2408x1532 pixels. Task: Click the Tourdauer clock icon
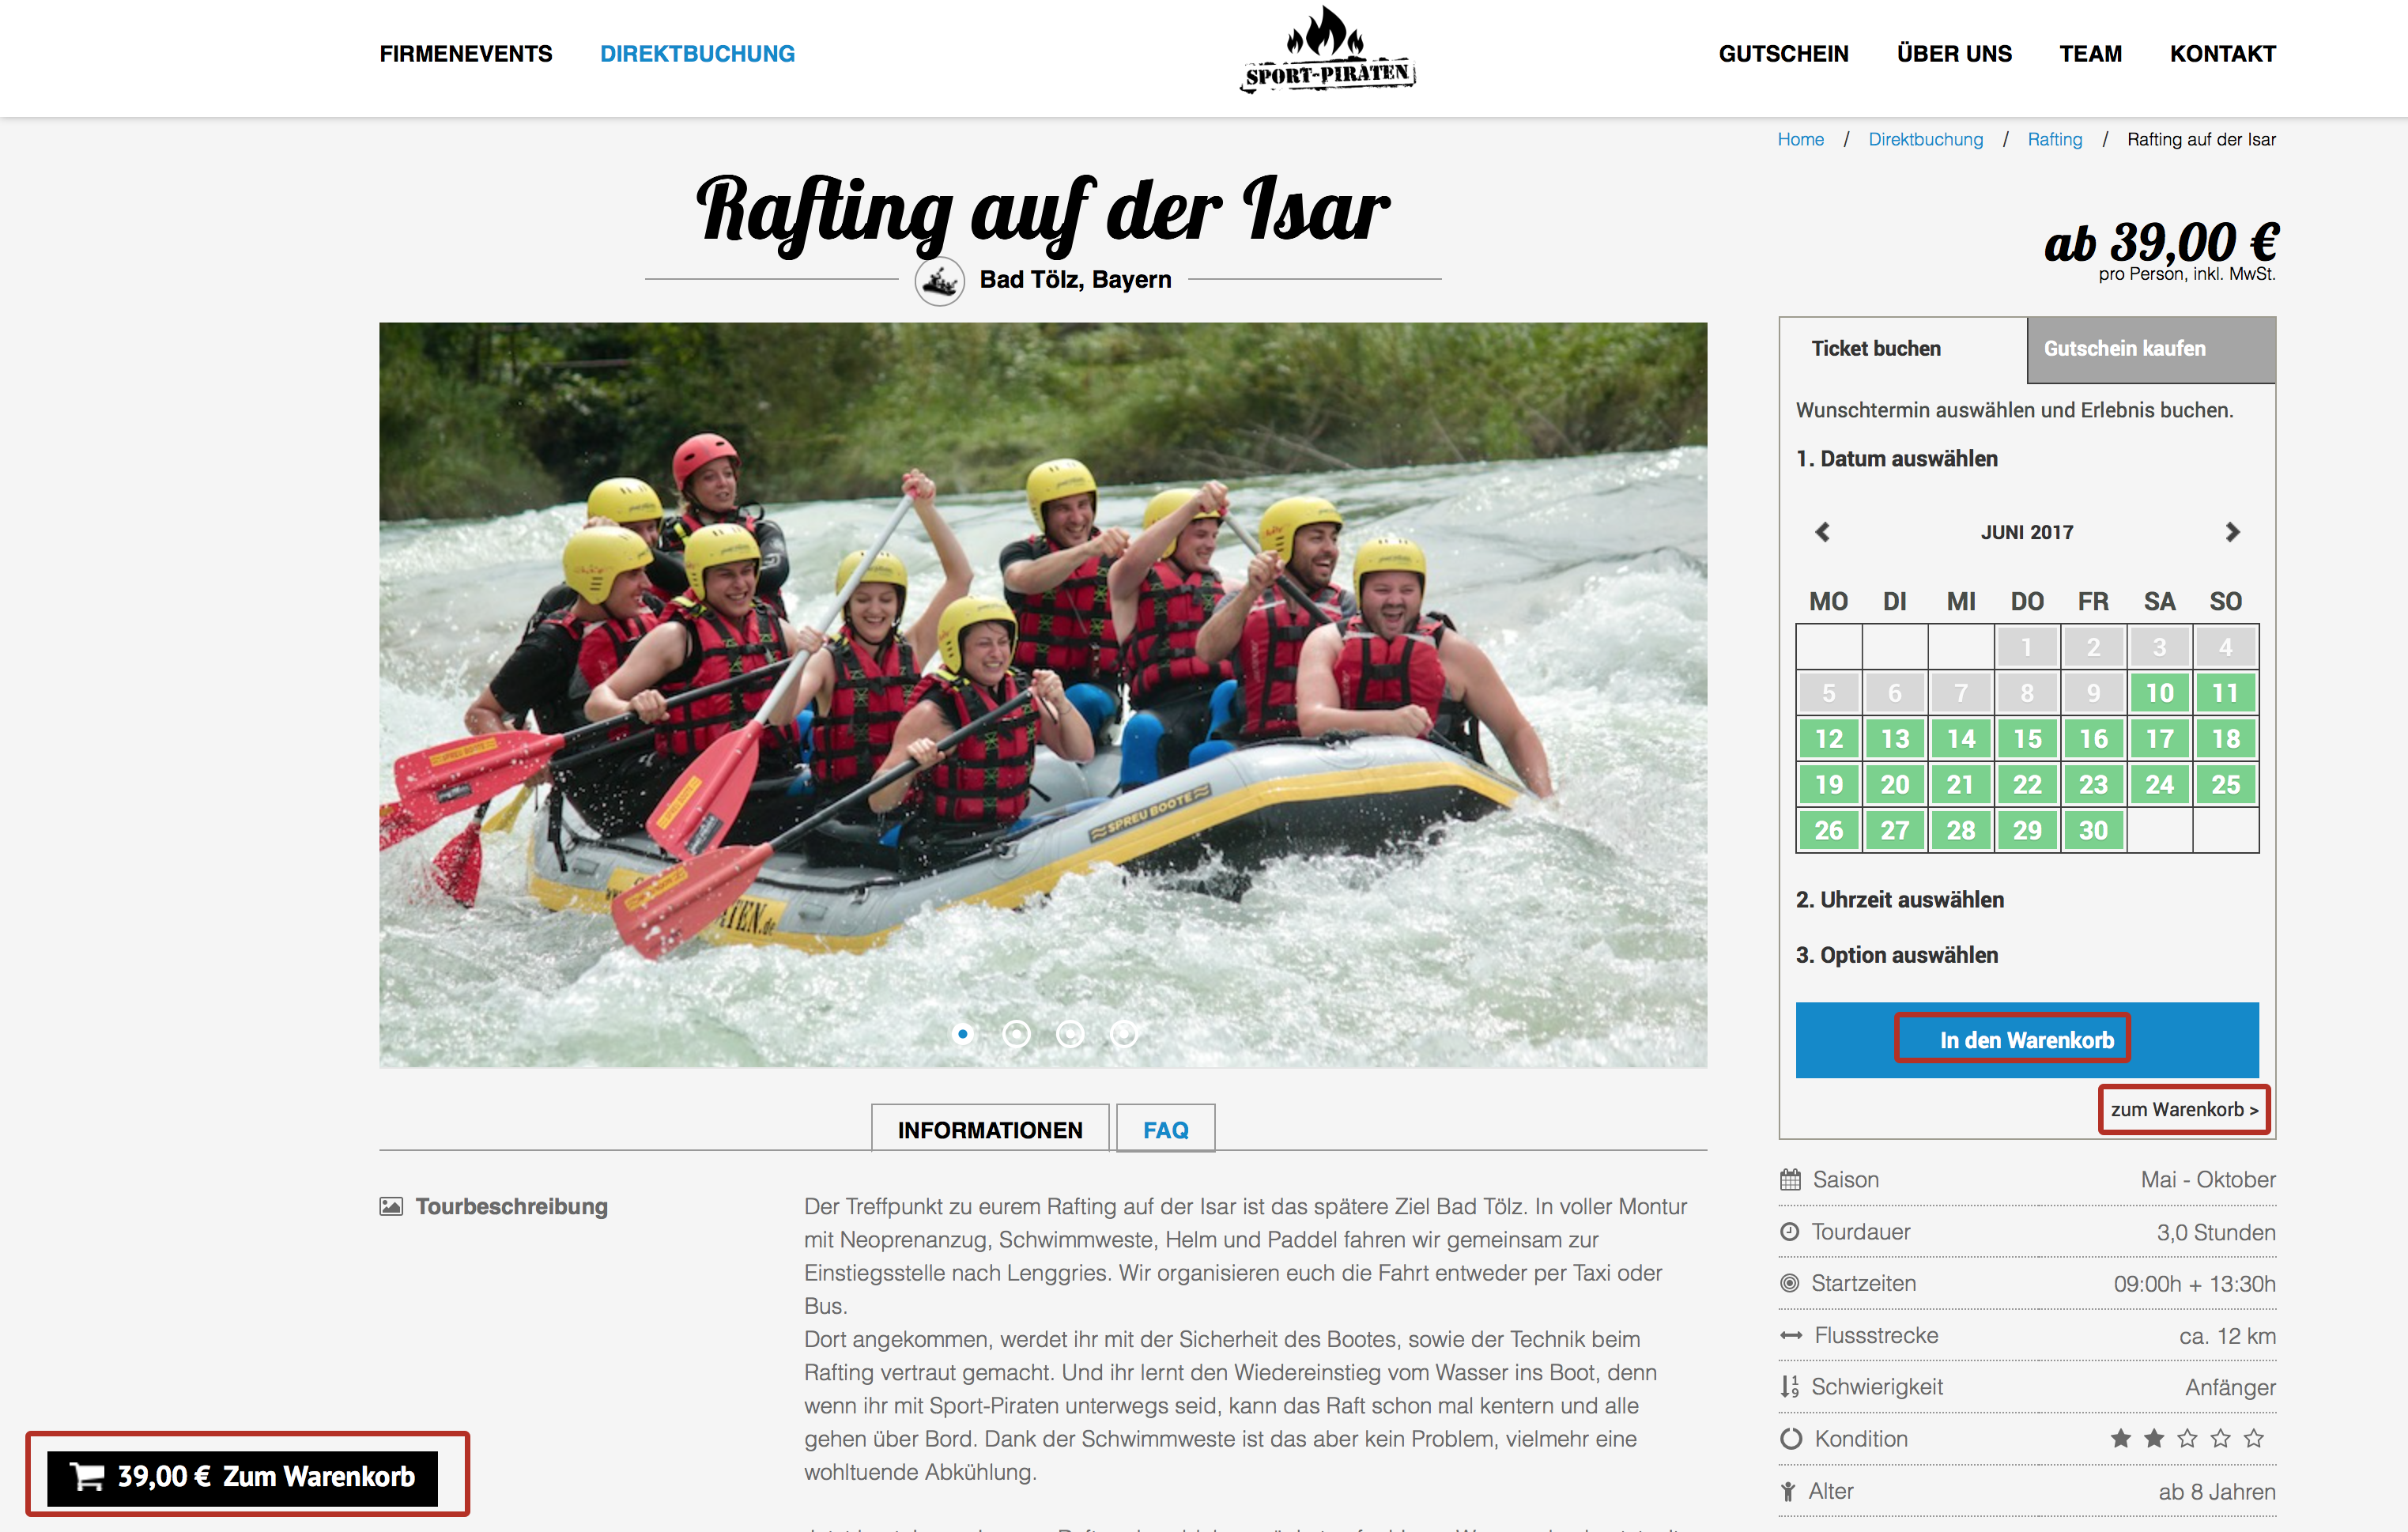[1790, 1232]
